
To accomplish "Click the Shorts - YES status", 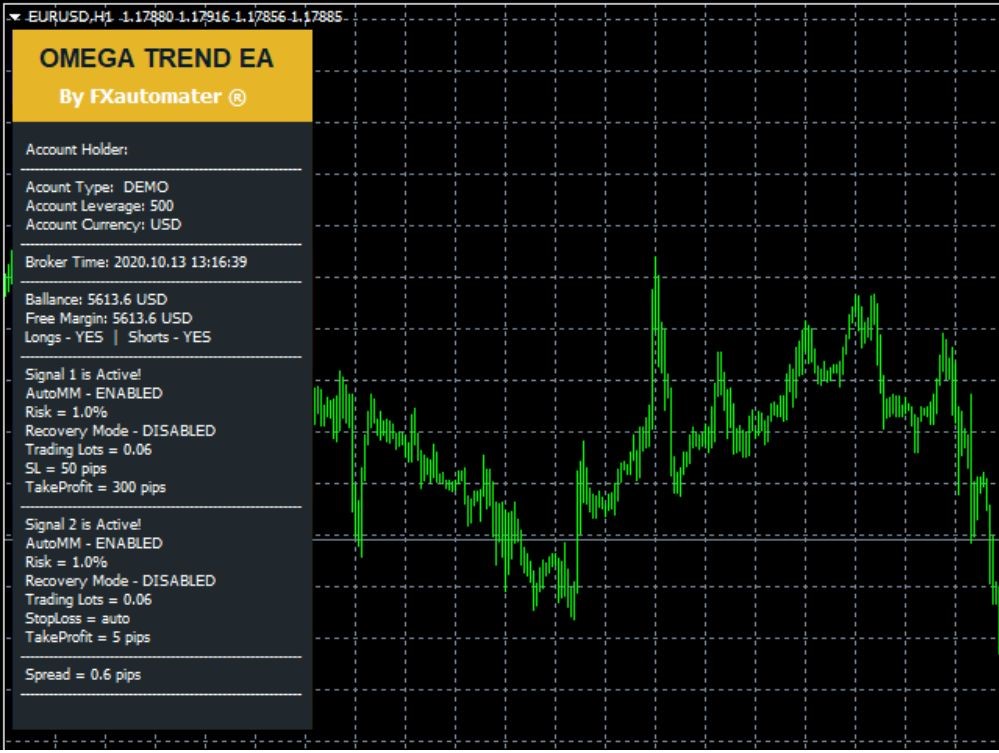I will pyautogui.click(x=169, y=337).
